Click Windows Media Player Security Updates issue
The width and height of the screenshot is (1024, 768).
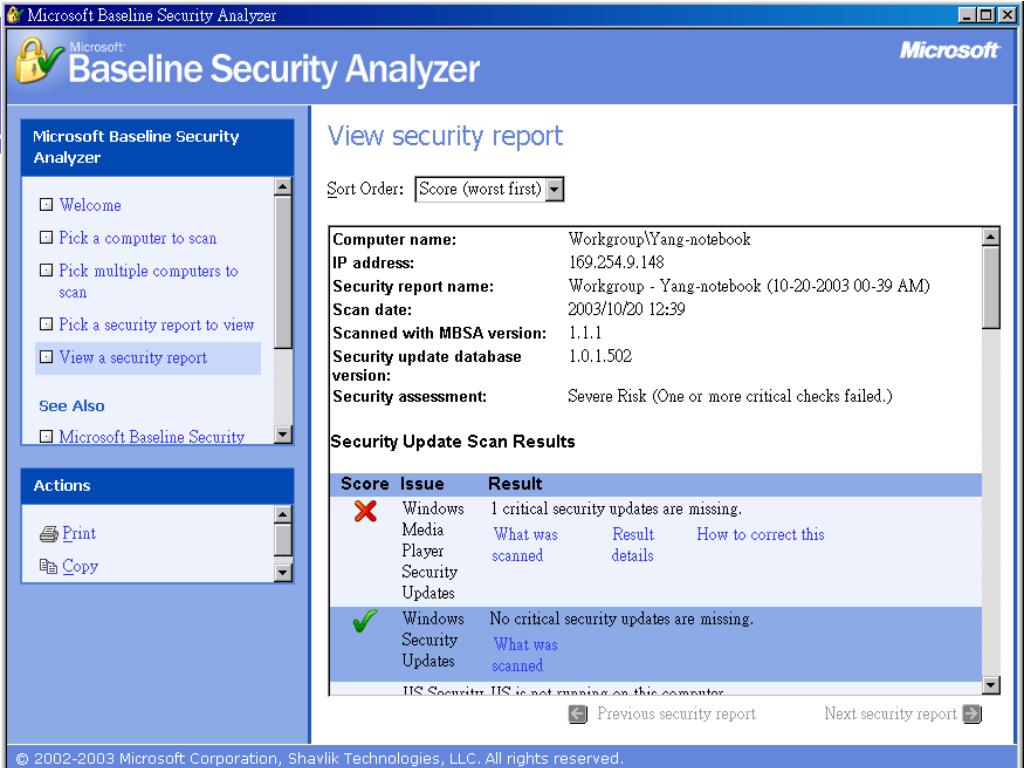(x=433, y=551)
